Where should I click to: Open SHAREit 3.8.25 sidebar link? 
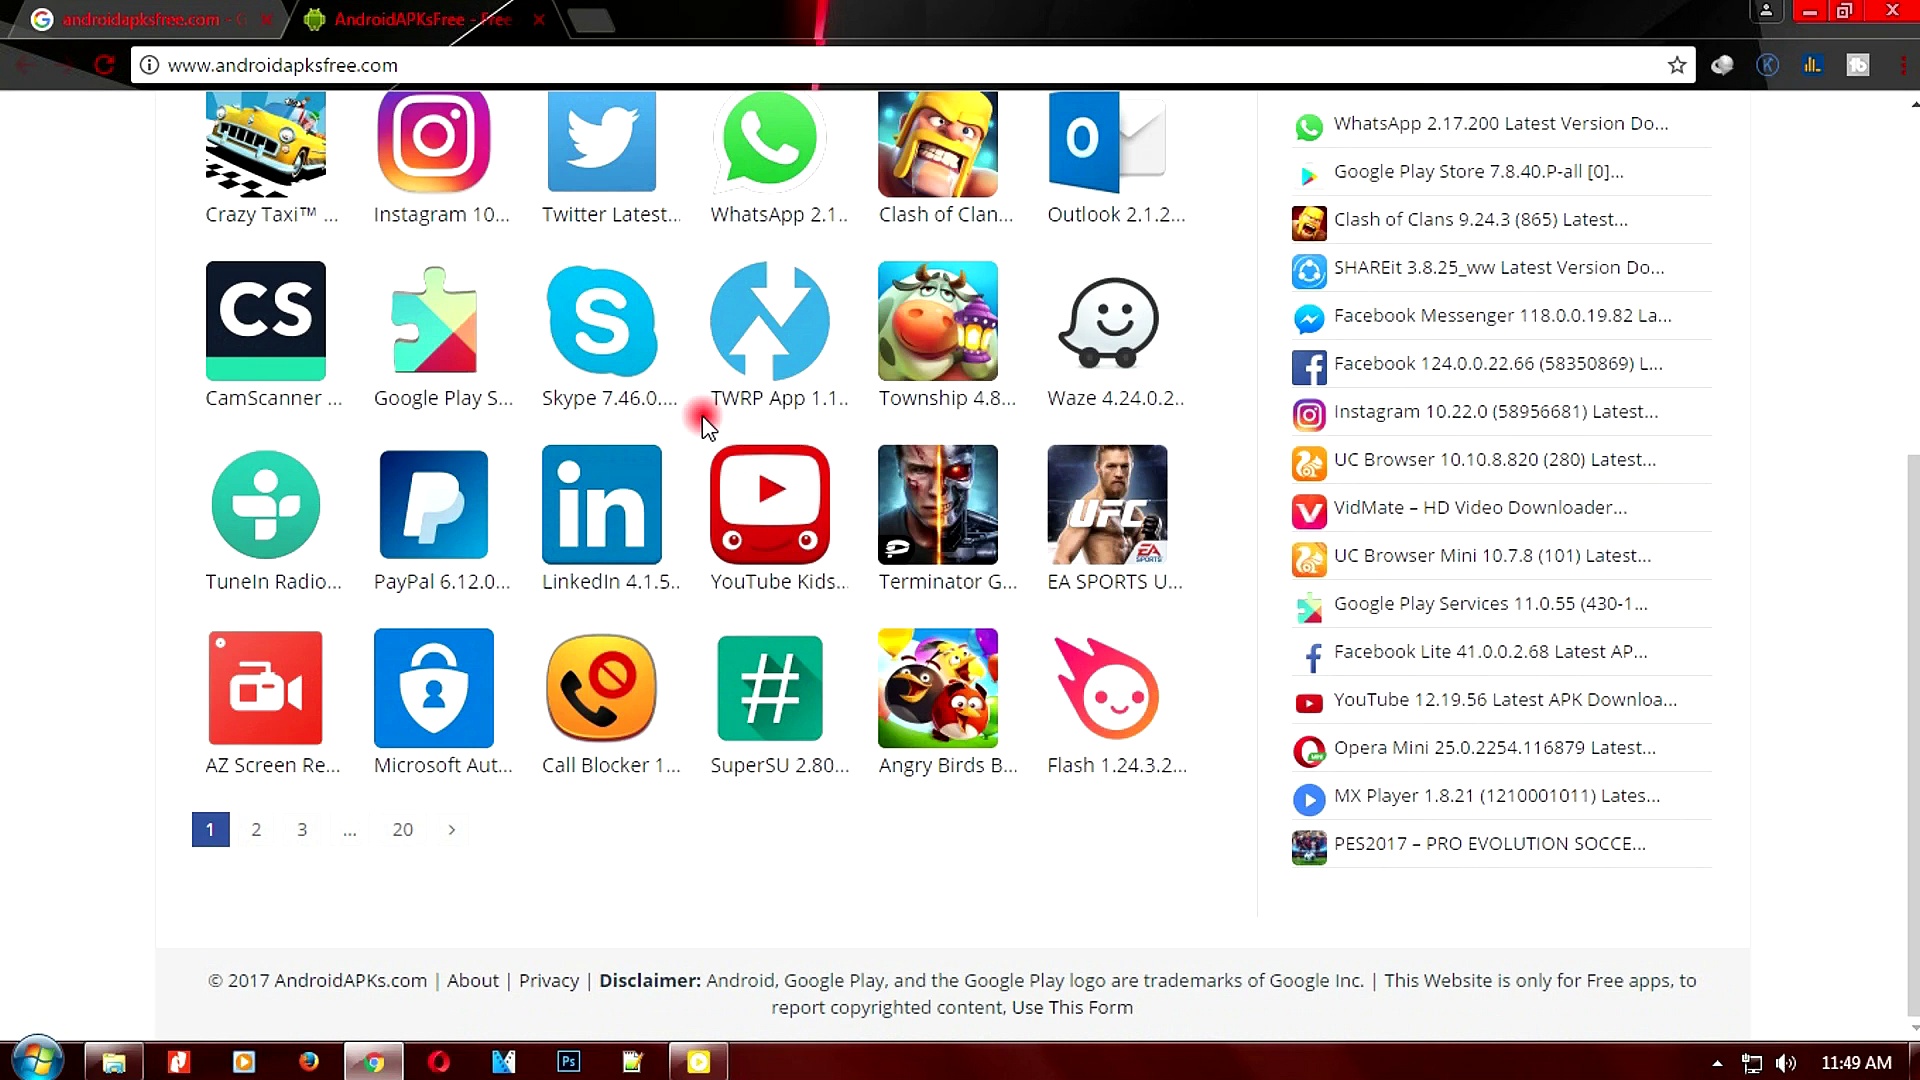[x=1498, y=267]
